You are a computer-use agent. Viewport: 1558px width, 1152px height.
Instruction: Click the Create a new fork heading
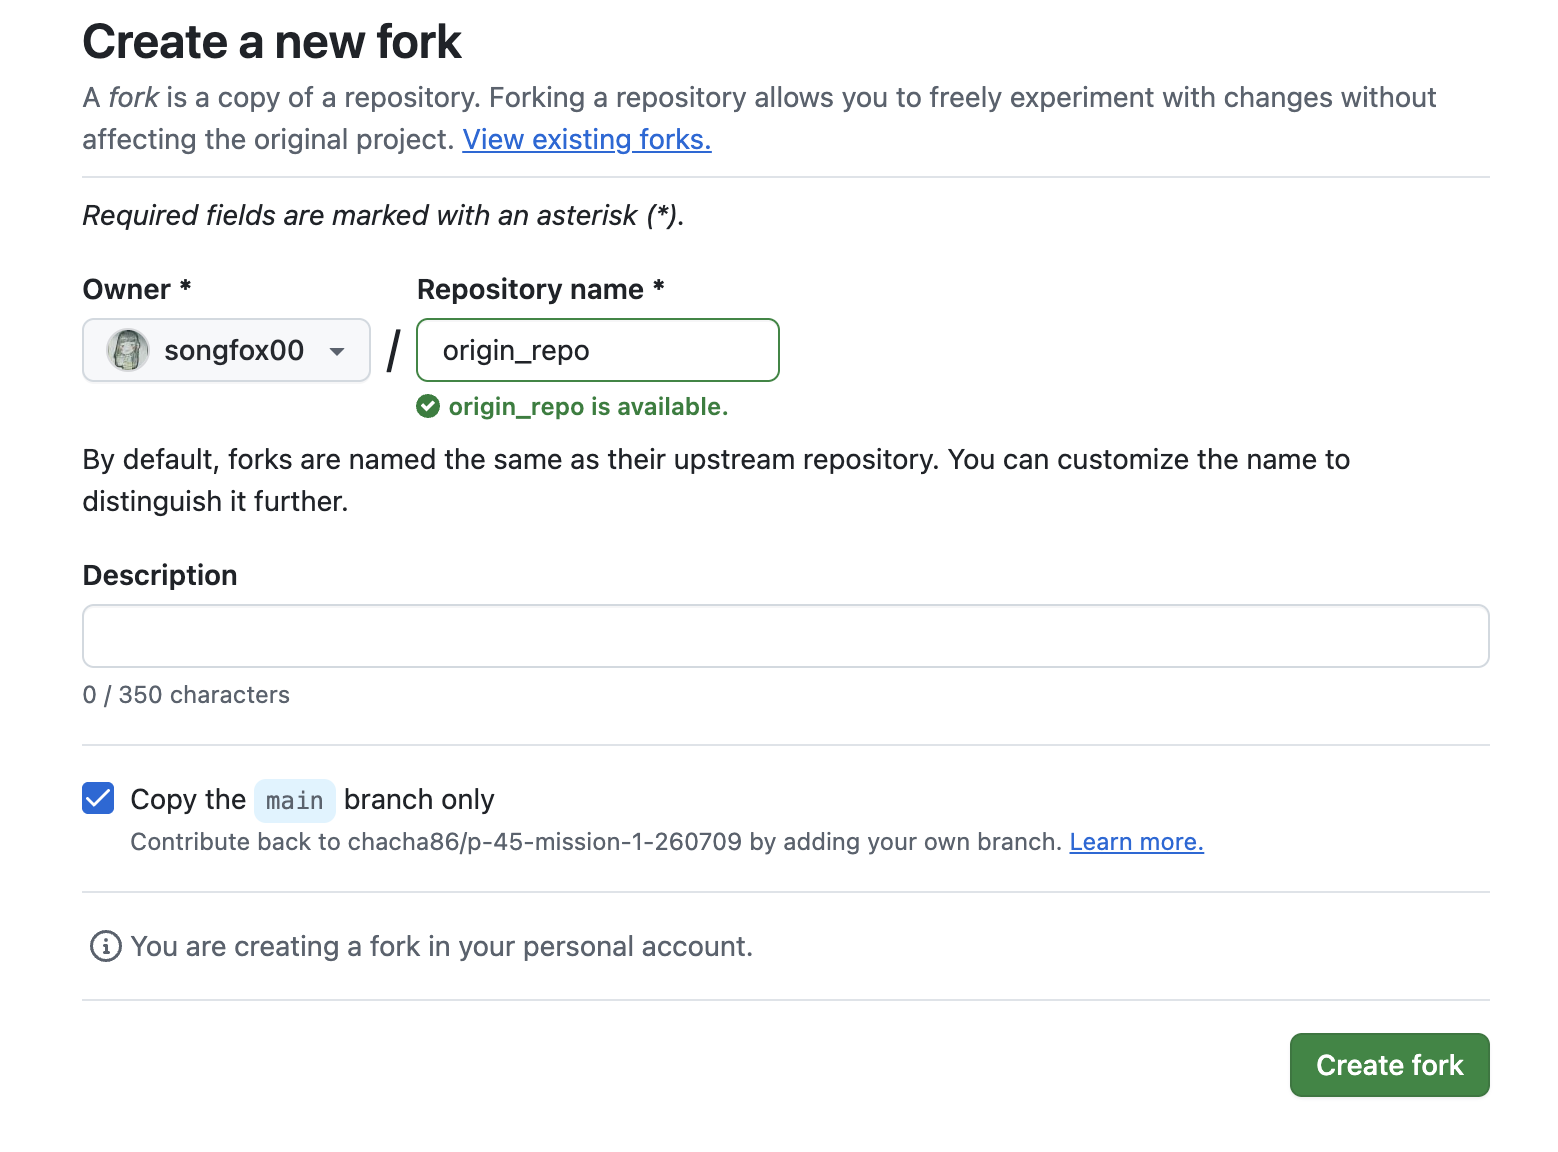272,42
